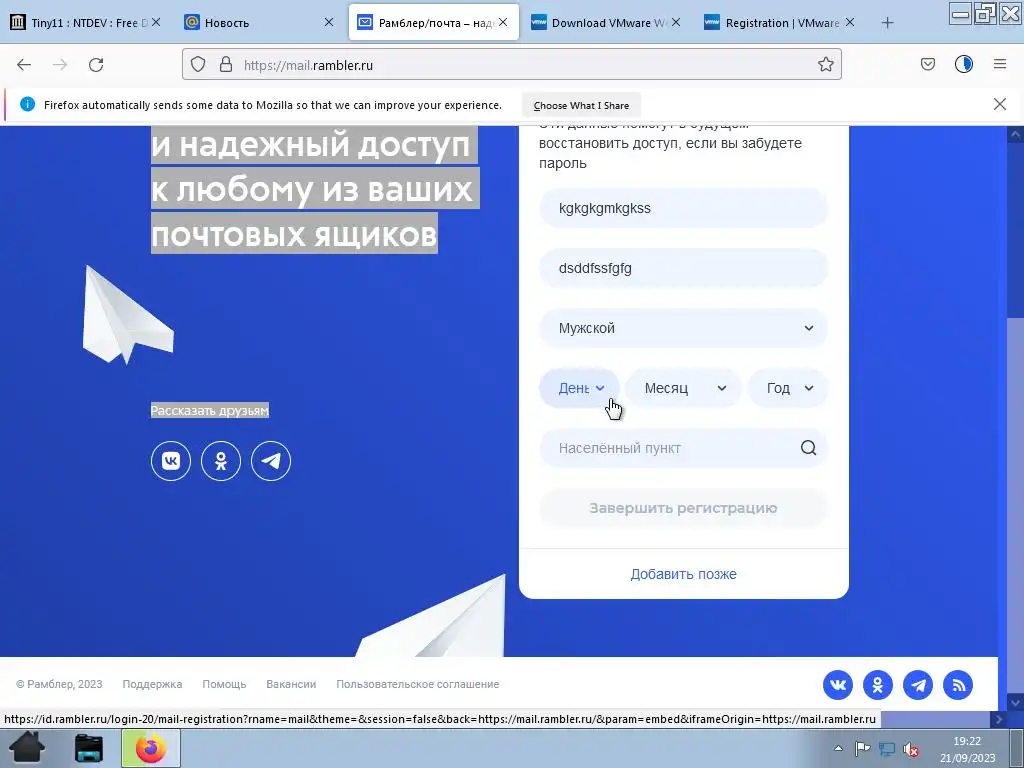Click the scrollbar down arrow
The height and width of the screenshot is (768, 1024).
pyautogui.click(x=1015, y=703)
